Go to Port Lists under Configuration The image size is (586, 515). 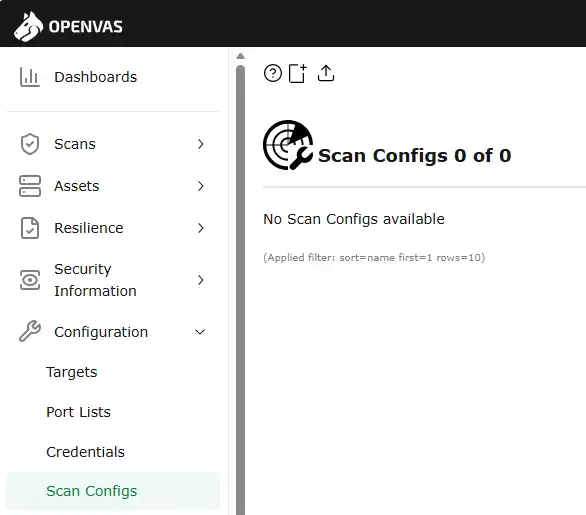78,412
